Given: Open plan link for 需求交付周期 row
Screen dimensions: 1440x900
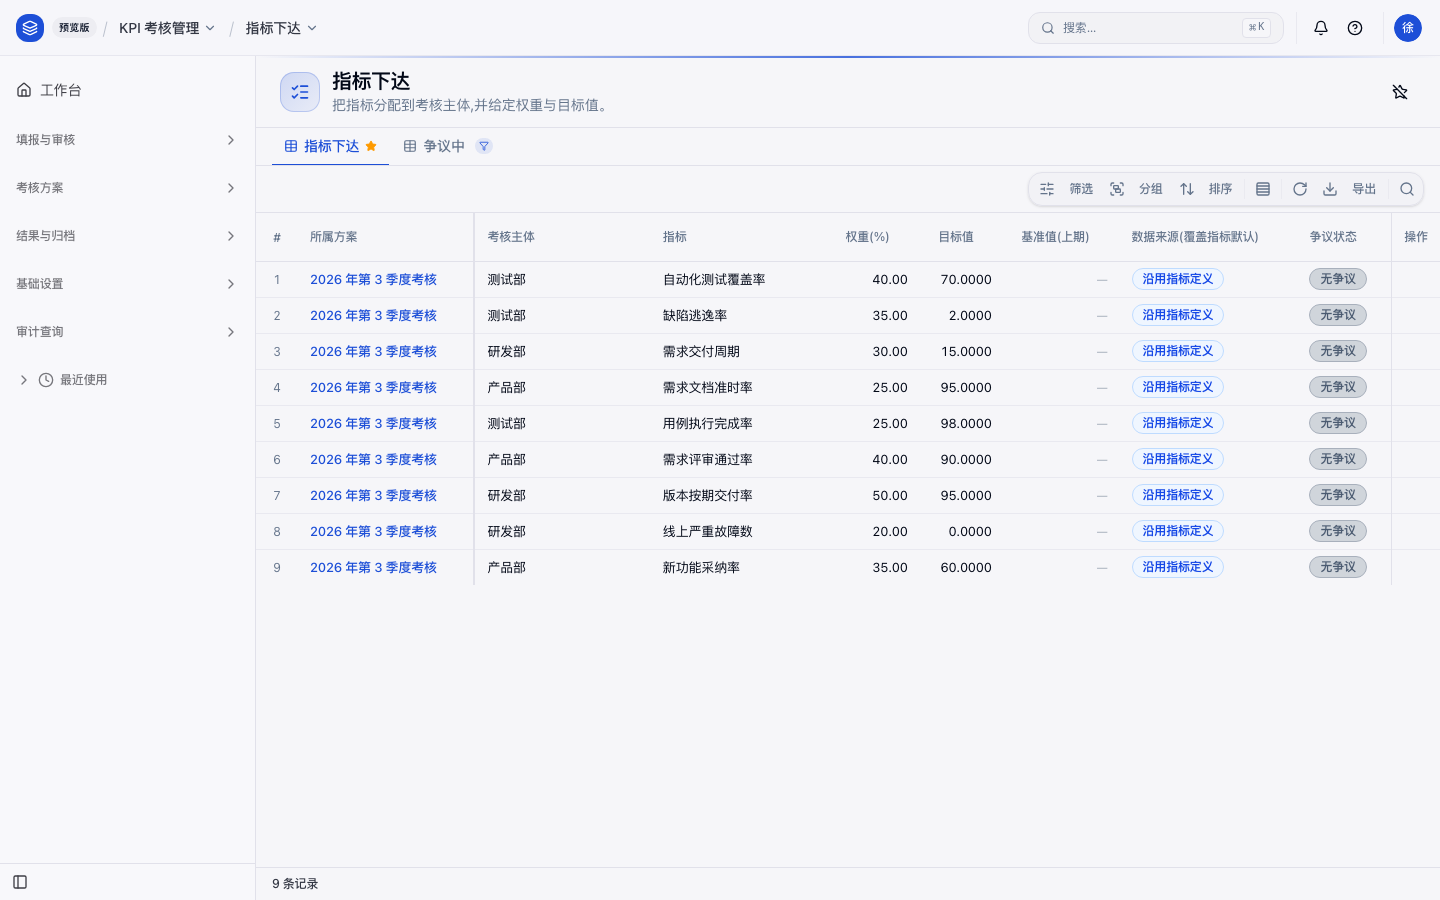Looking at the screenshot, I should pos(373,352).
